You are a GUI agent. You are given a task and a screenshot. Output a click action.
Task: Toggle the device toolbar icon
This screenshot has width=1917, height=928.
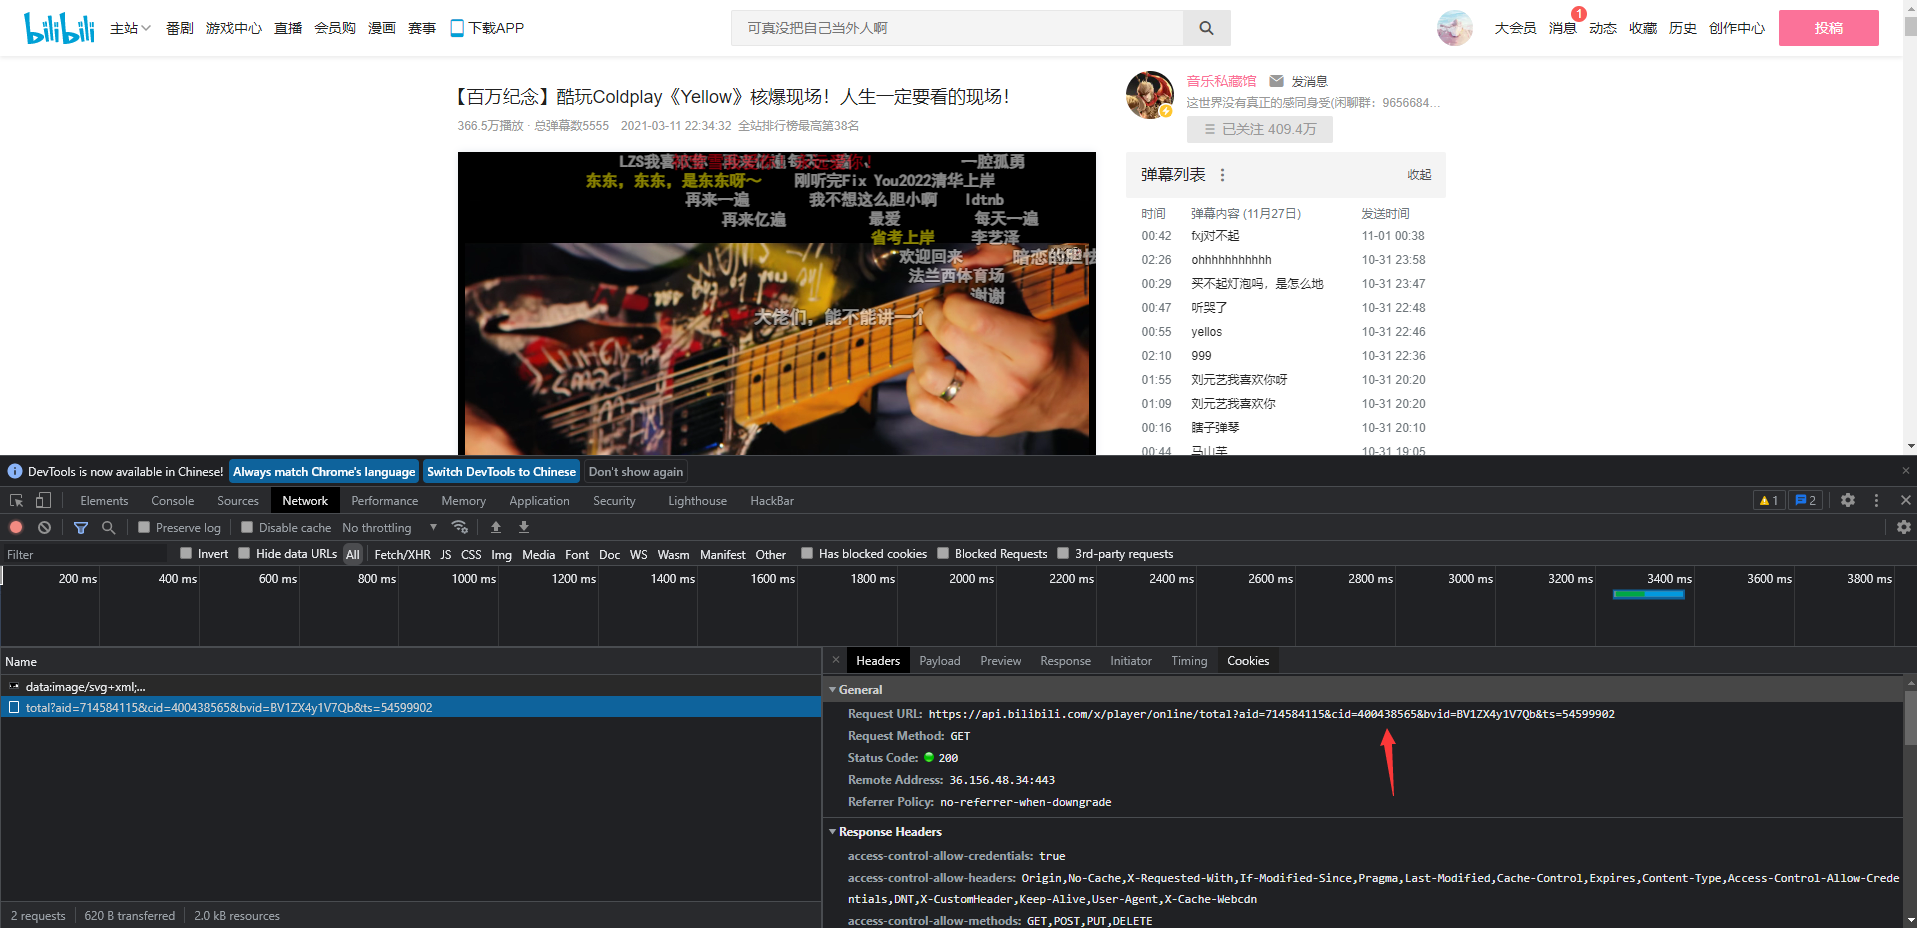point(43,500)
